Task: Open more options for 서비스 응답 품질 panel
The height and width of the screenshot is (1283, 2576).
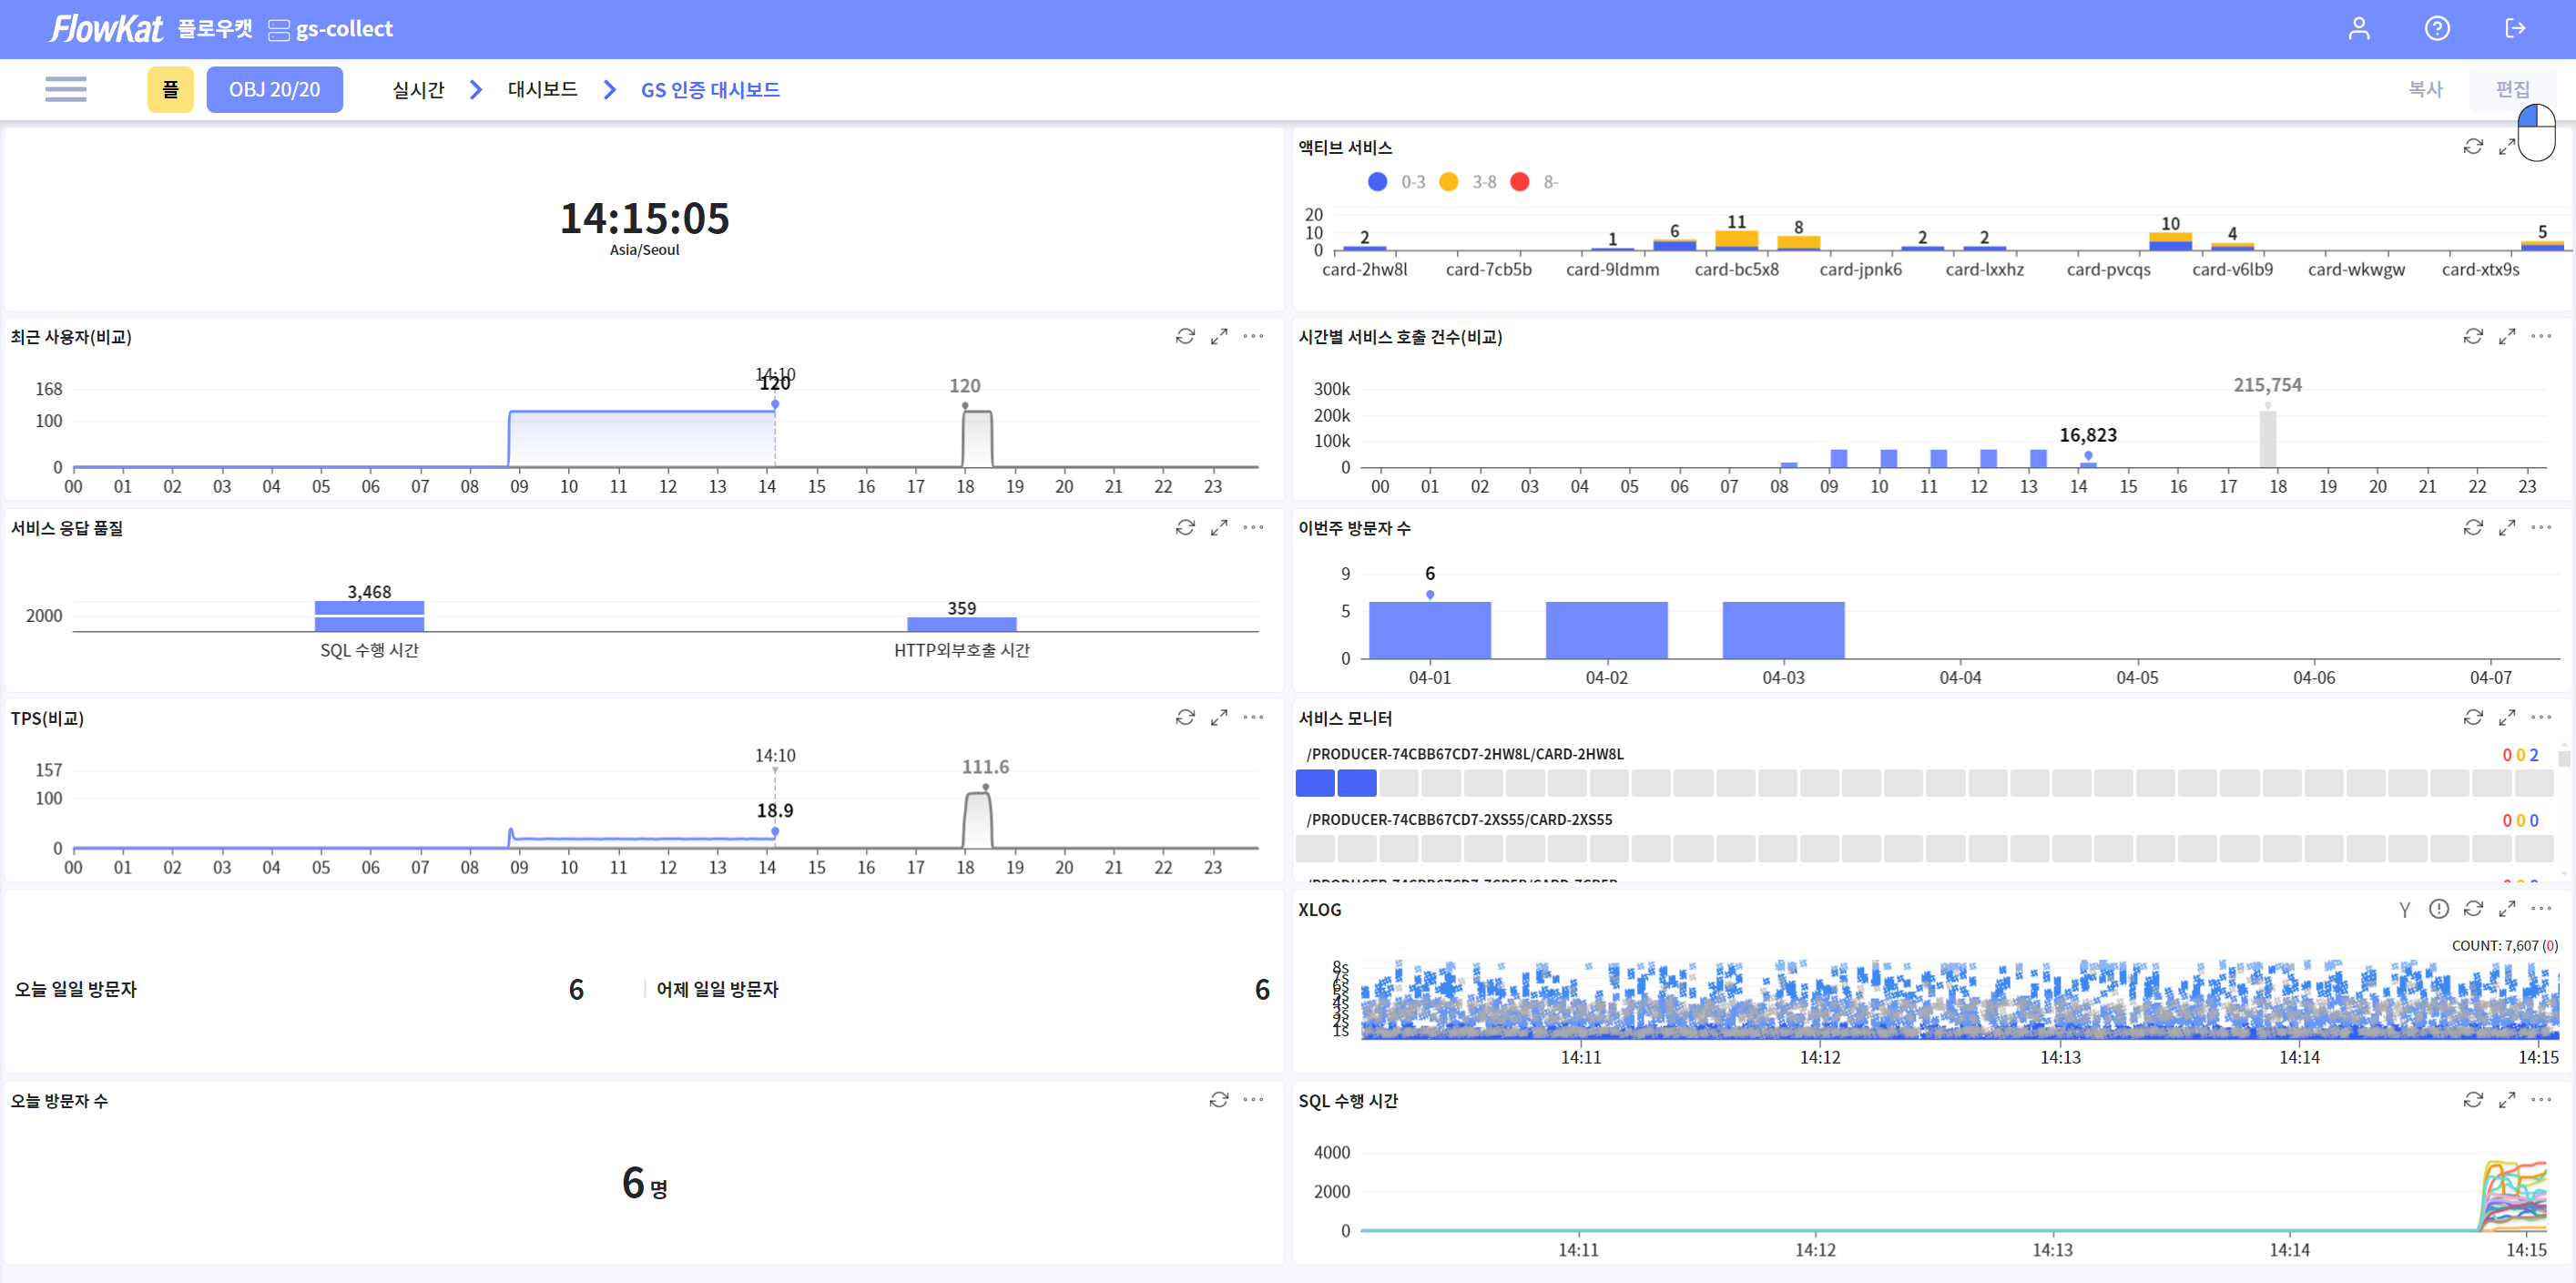Action: [1253, 527]
